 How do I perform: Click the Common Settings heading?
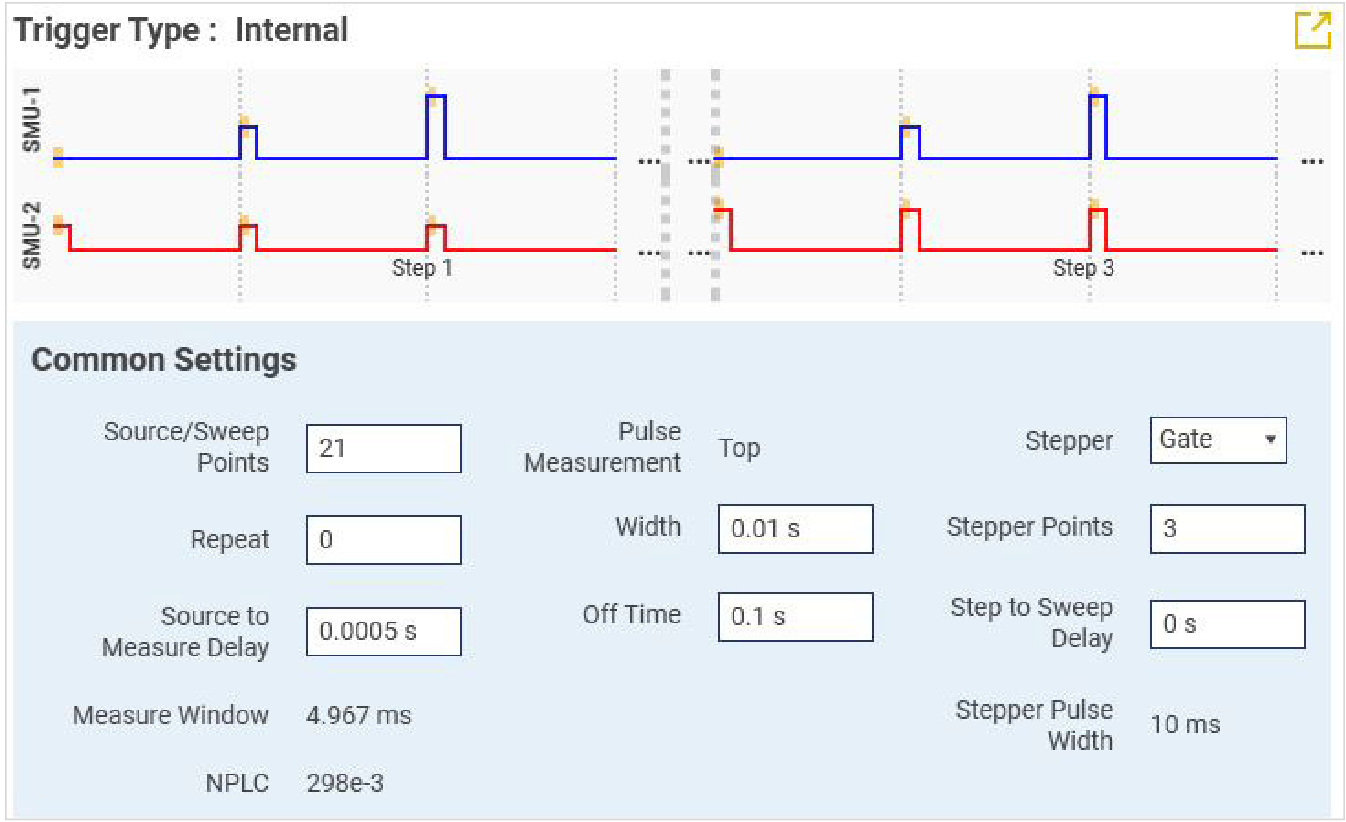[164, 360]
